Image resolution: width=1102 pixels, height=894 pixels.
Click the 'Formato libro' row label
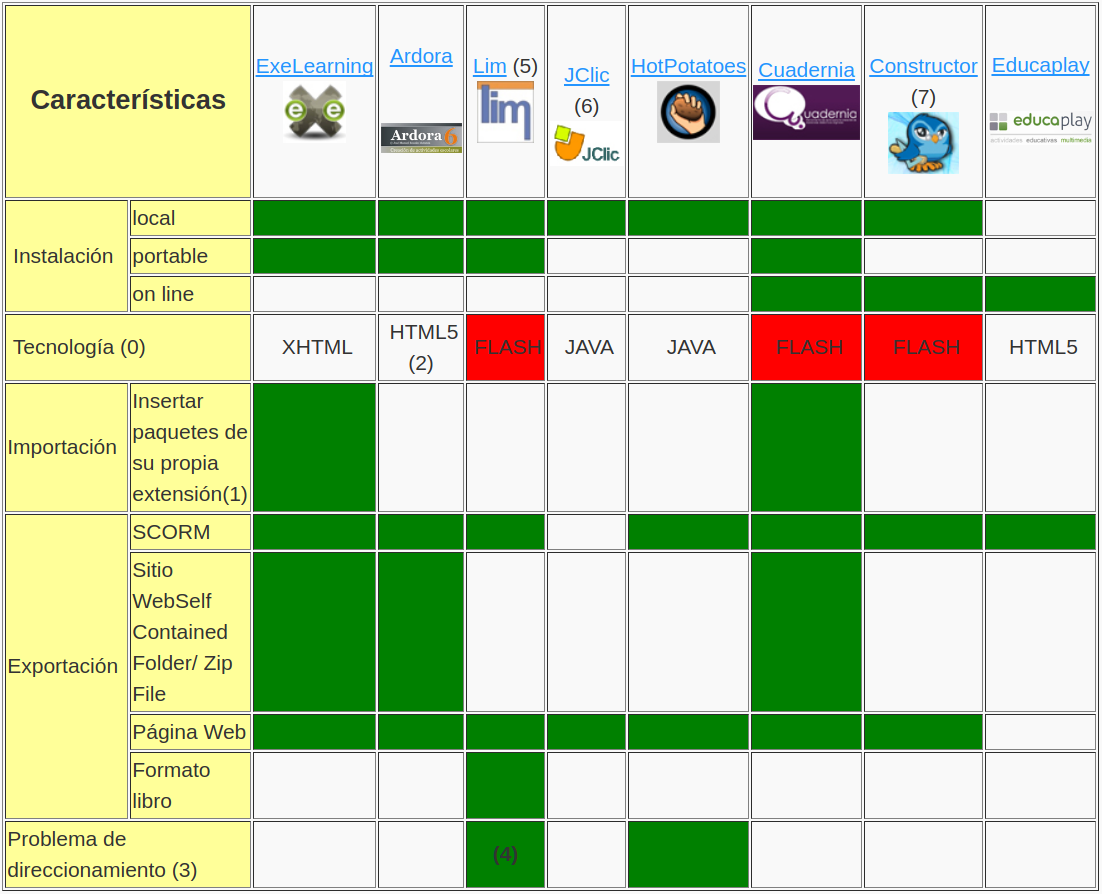pyautogui.click(x=190, y=786)
